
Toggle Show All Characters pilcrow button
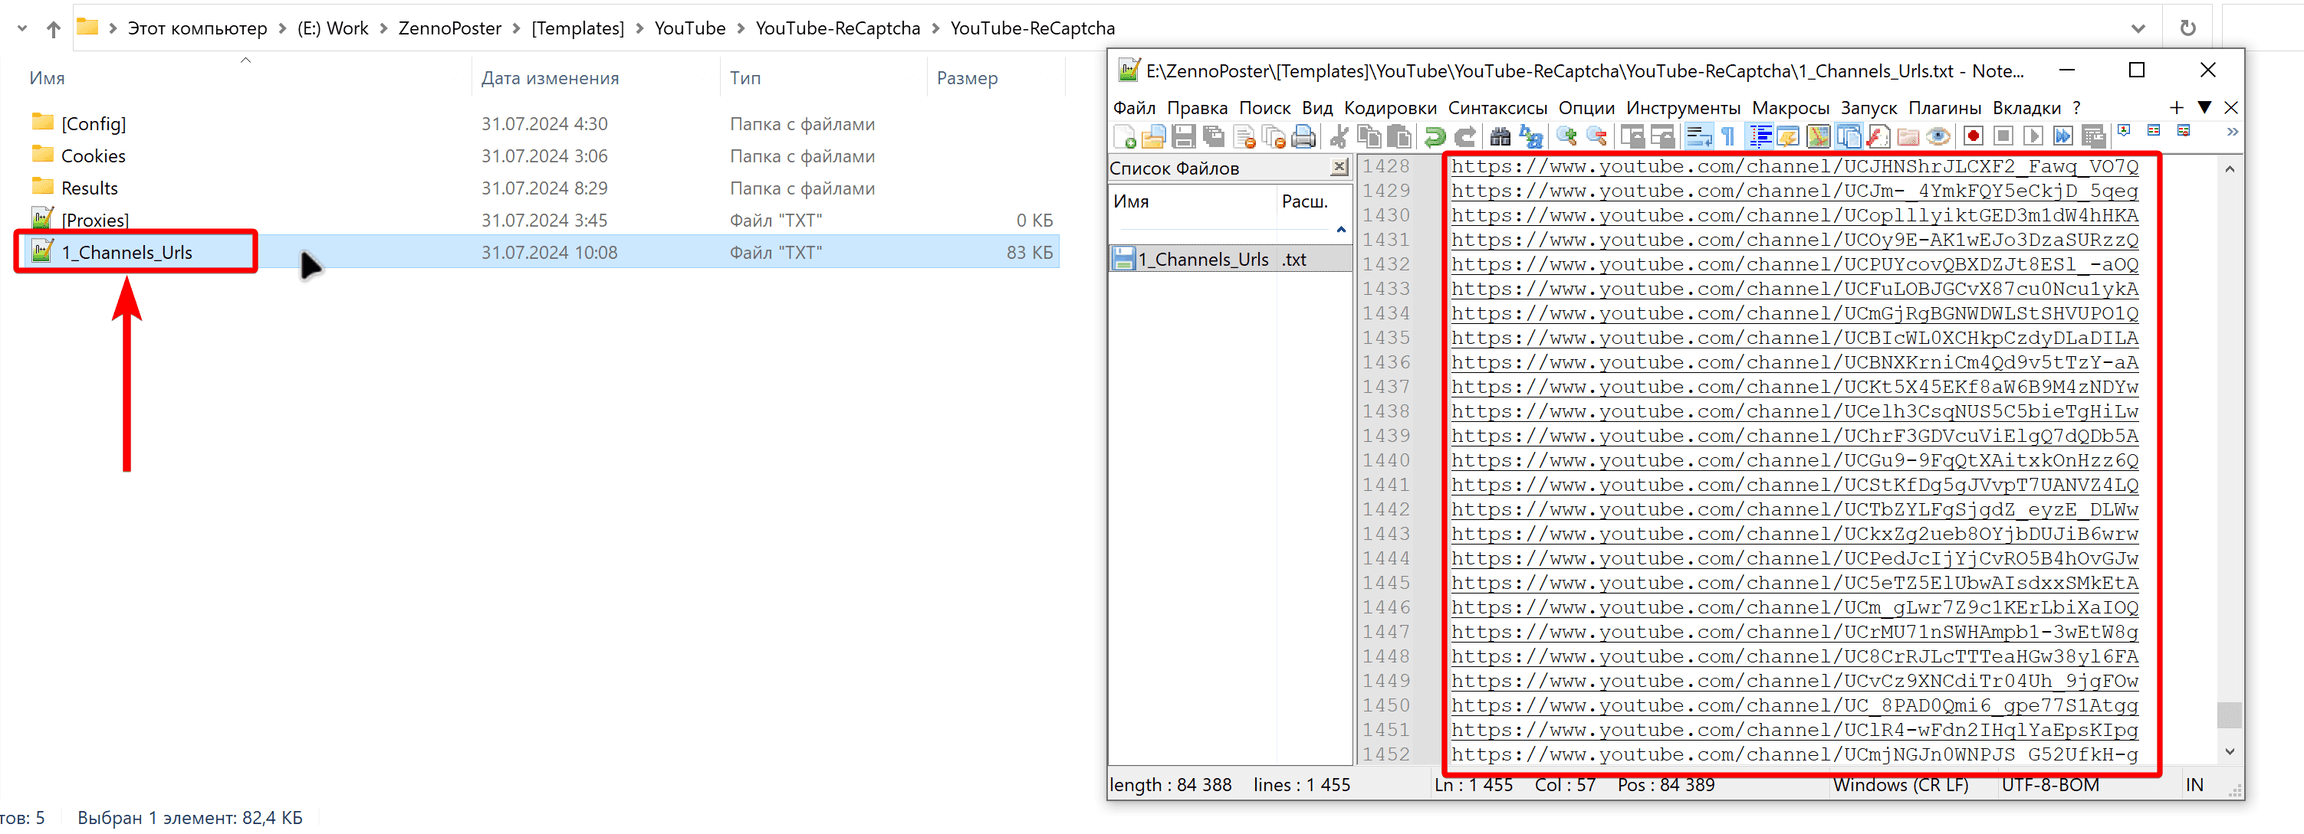1728,137
